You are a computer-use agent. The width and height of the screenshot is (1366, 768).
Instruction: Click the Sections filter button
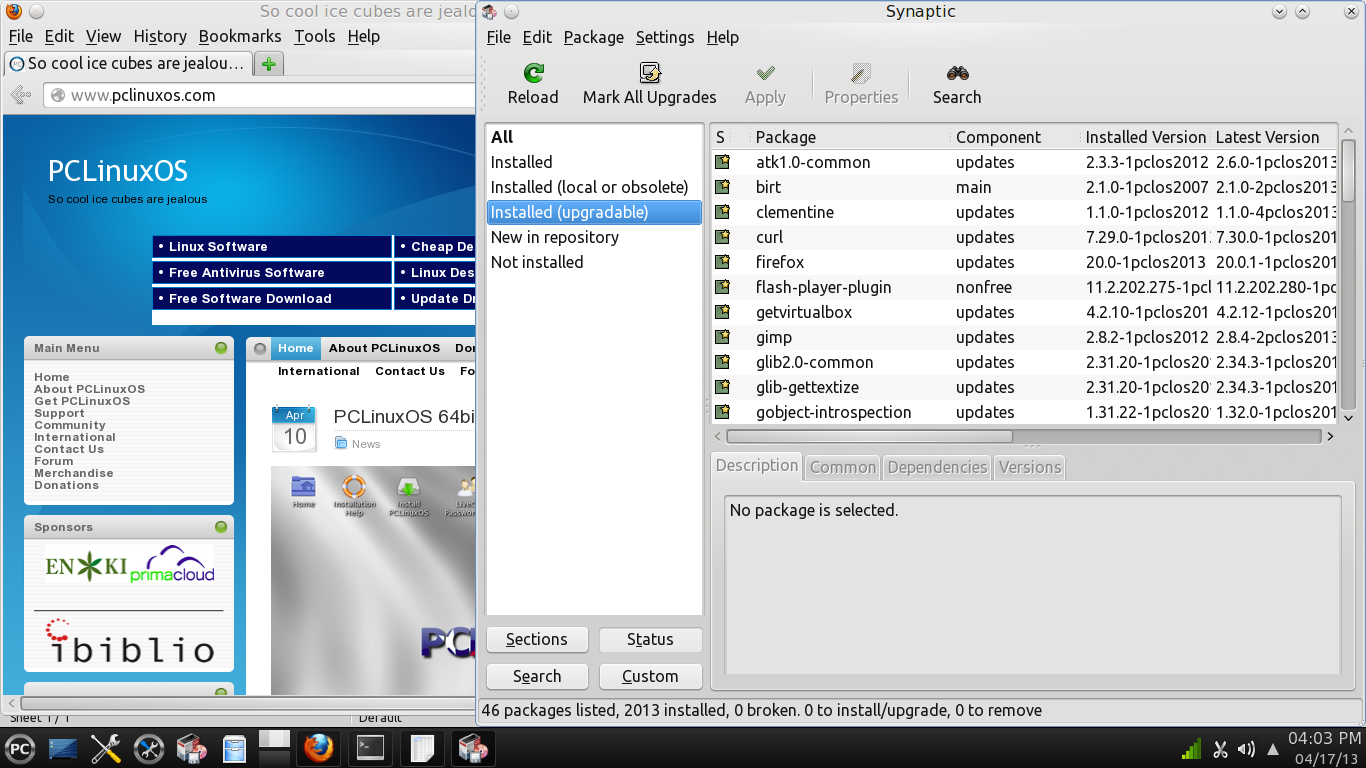pos(537,640)
